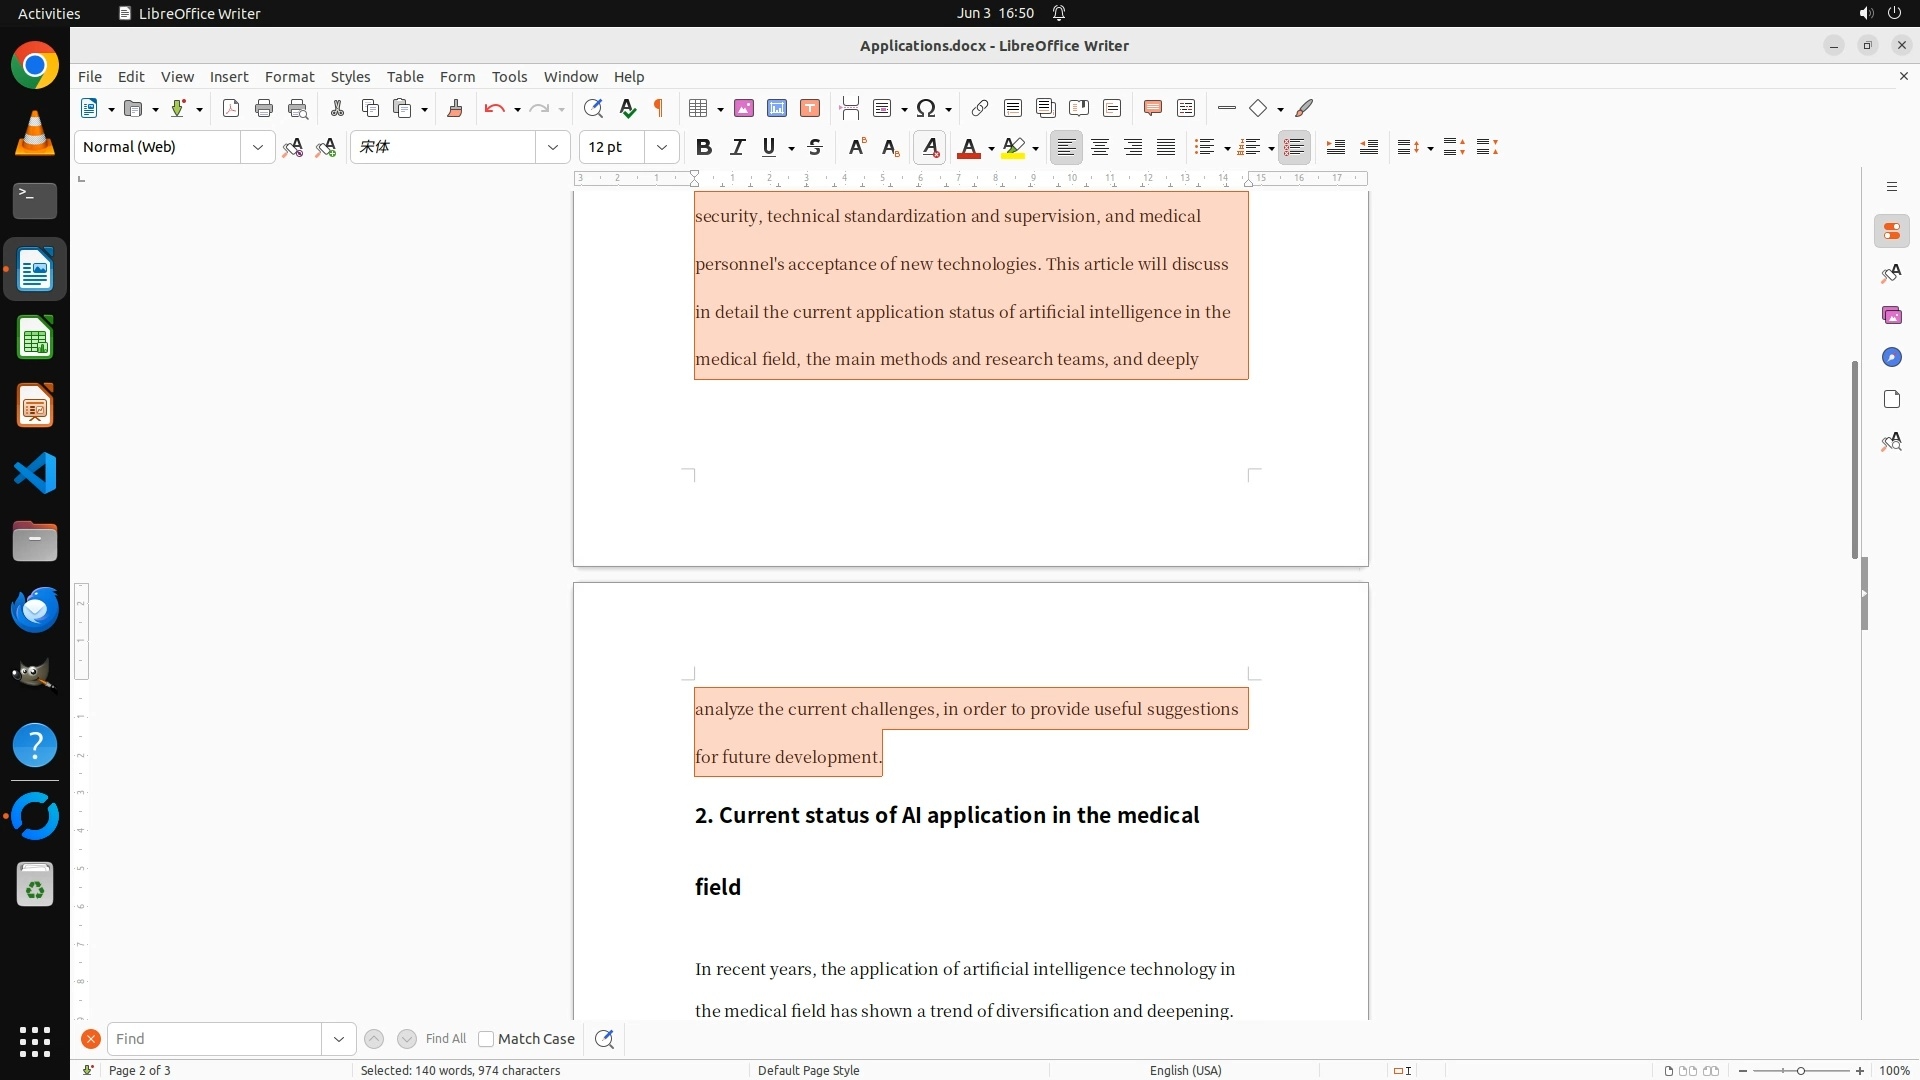Image resolution: width=1920 pixels, height=1080 pixels.
Task: Open the Find & Replace tool icon
Action: coord(593,108)
